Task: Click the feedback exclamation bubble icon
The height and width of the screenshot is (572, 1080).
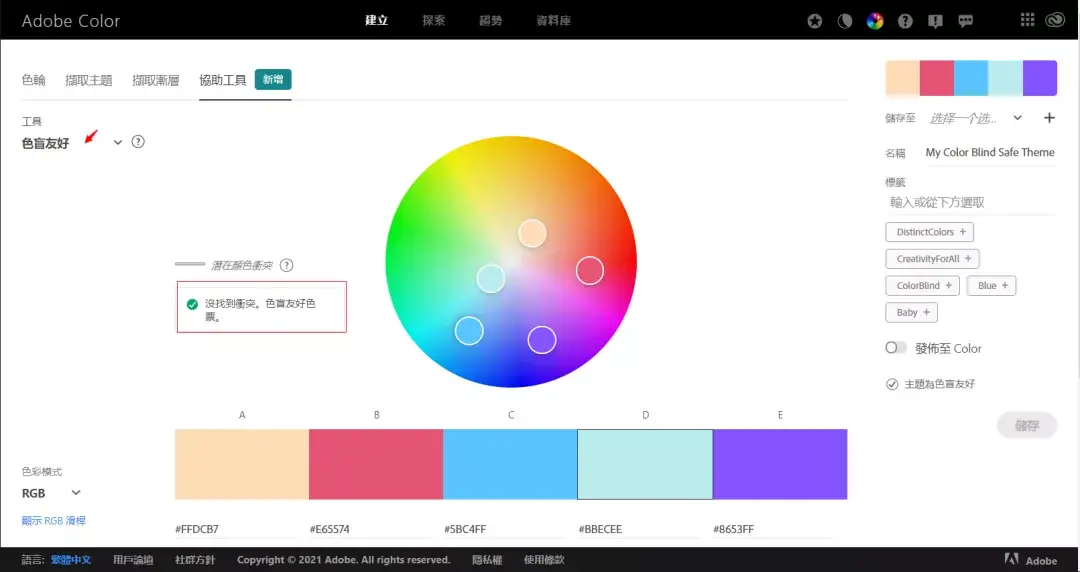Action: (935, 21)
